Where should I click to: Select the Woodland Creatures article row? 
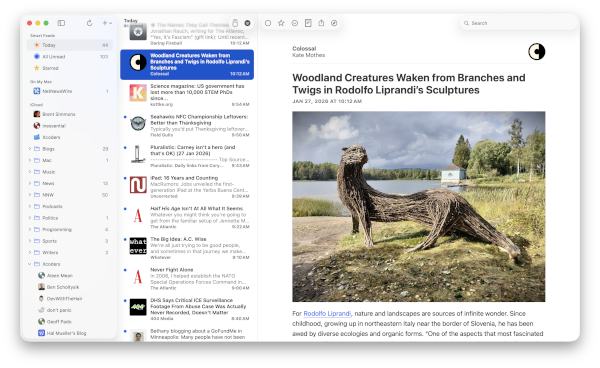click(x=187, y=65)
